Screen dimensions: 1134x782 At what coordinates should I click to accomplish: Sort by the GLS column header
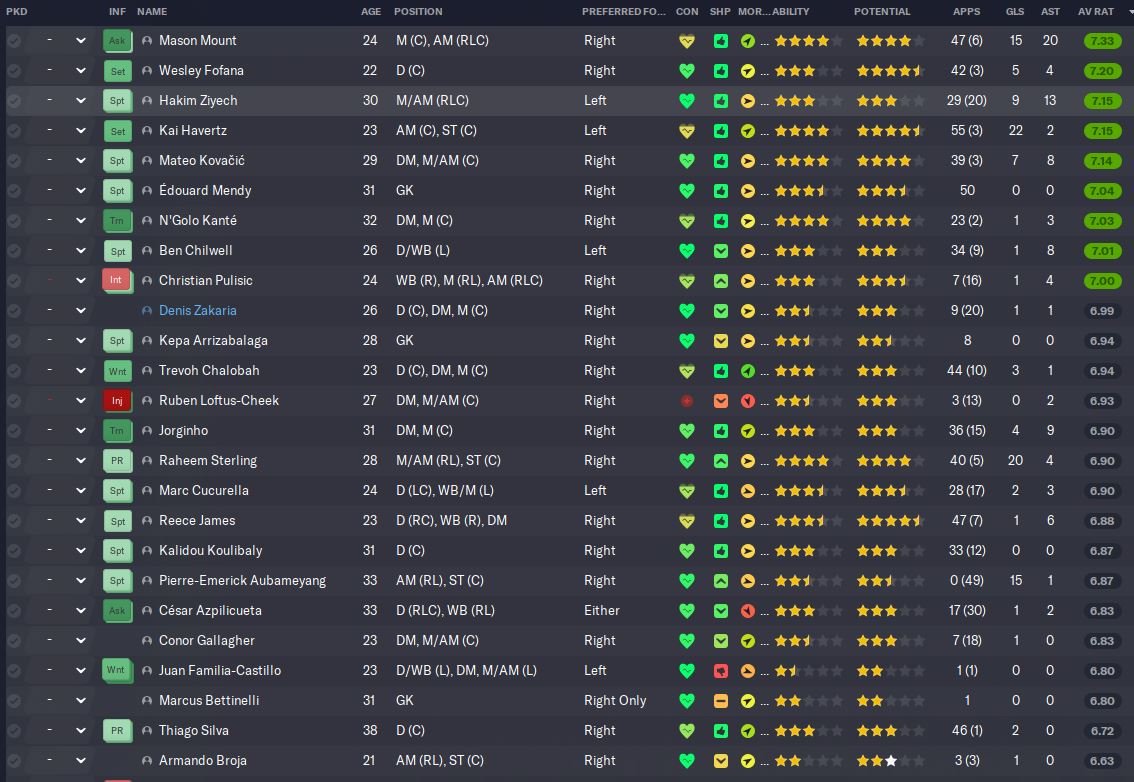tap(1015, 12)
